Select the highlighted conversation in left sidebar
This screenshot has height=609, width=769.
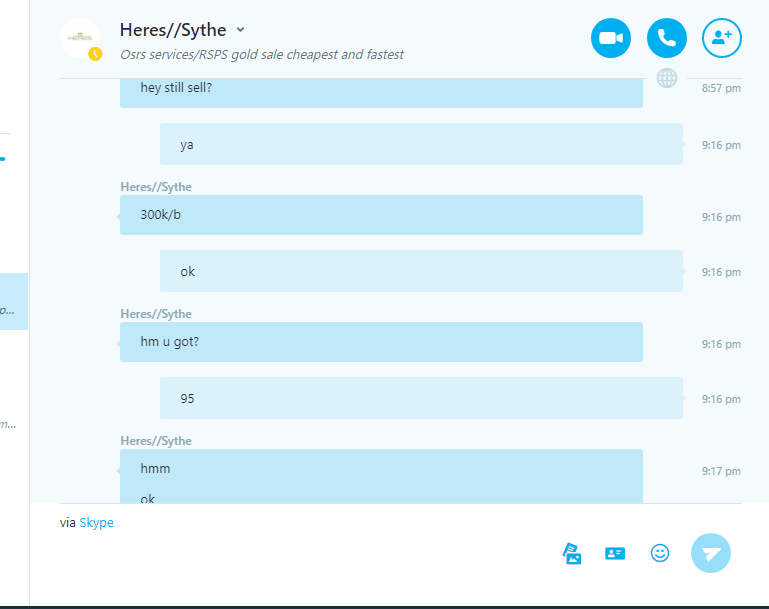(14, 302)
